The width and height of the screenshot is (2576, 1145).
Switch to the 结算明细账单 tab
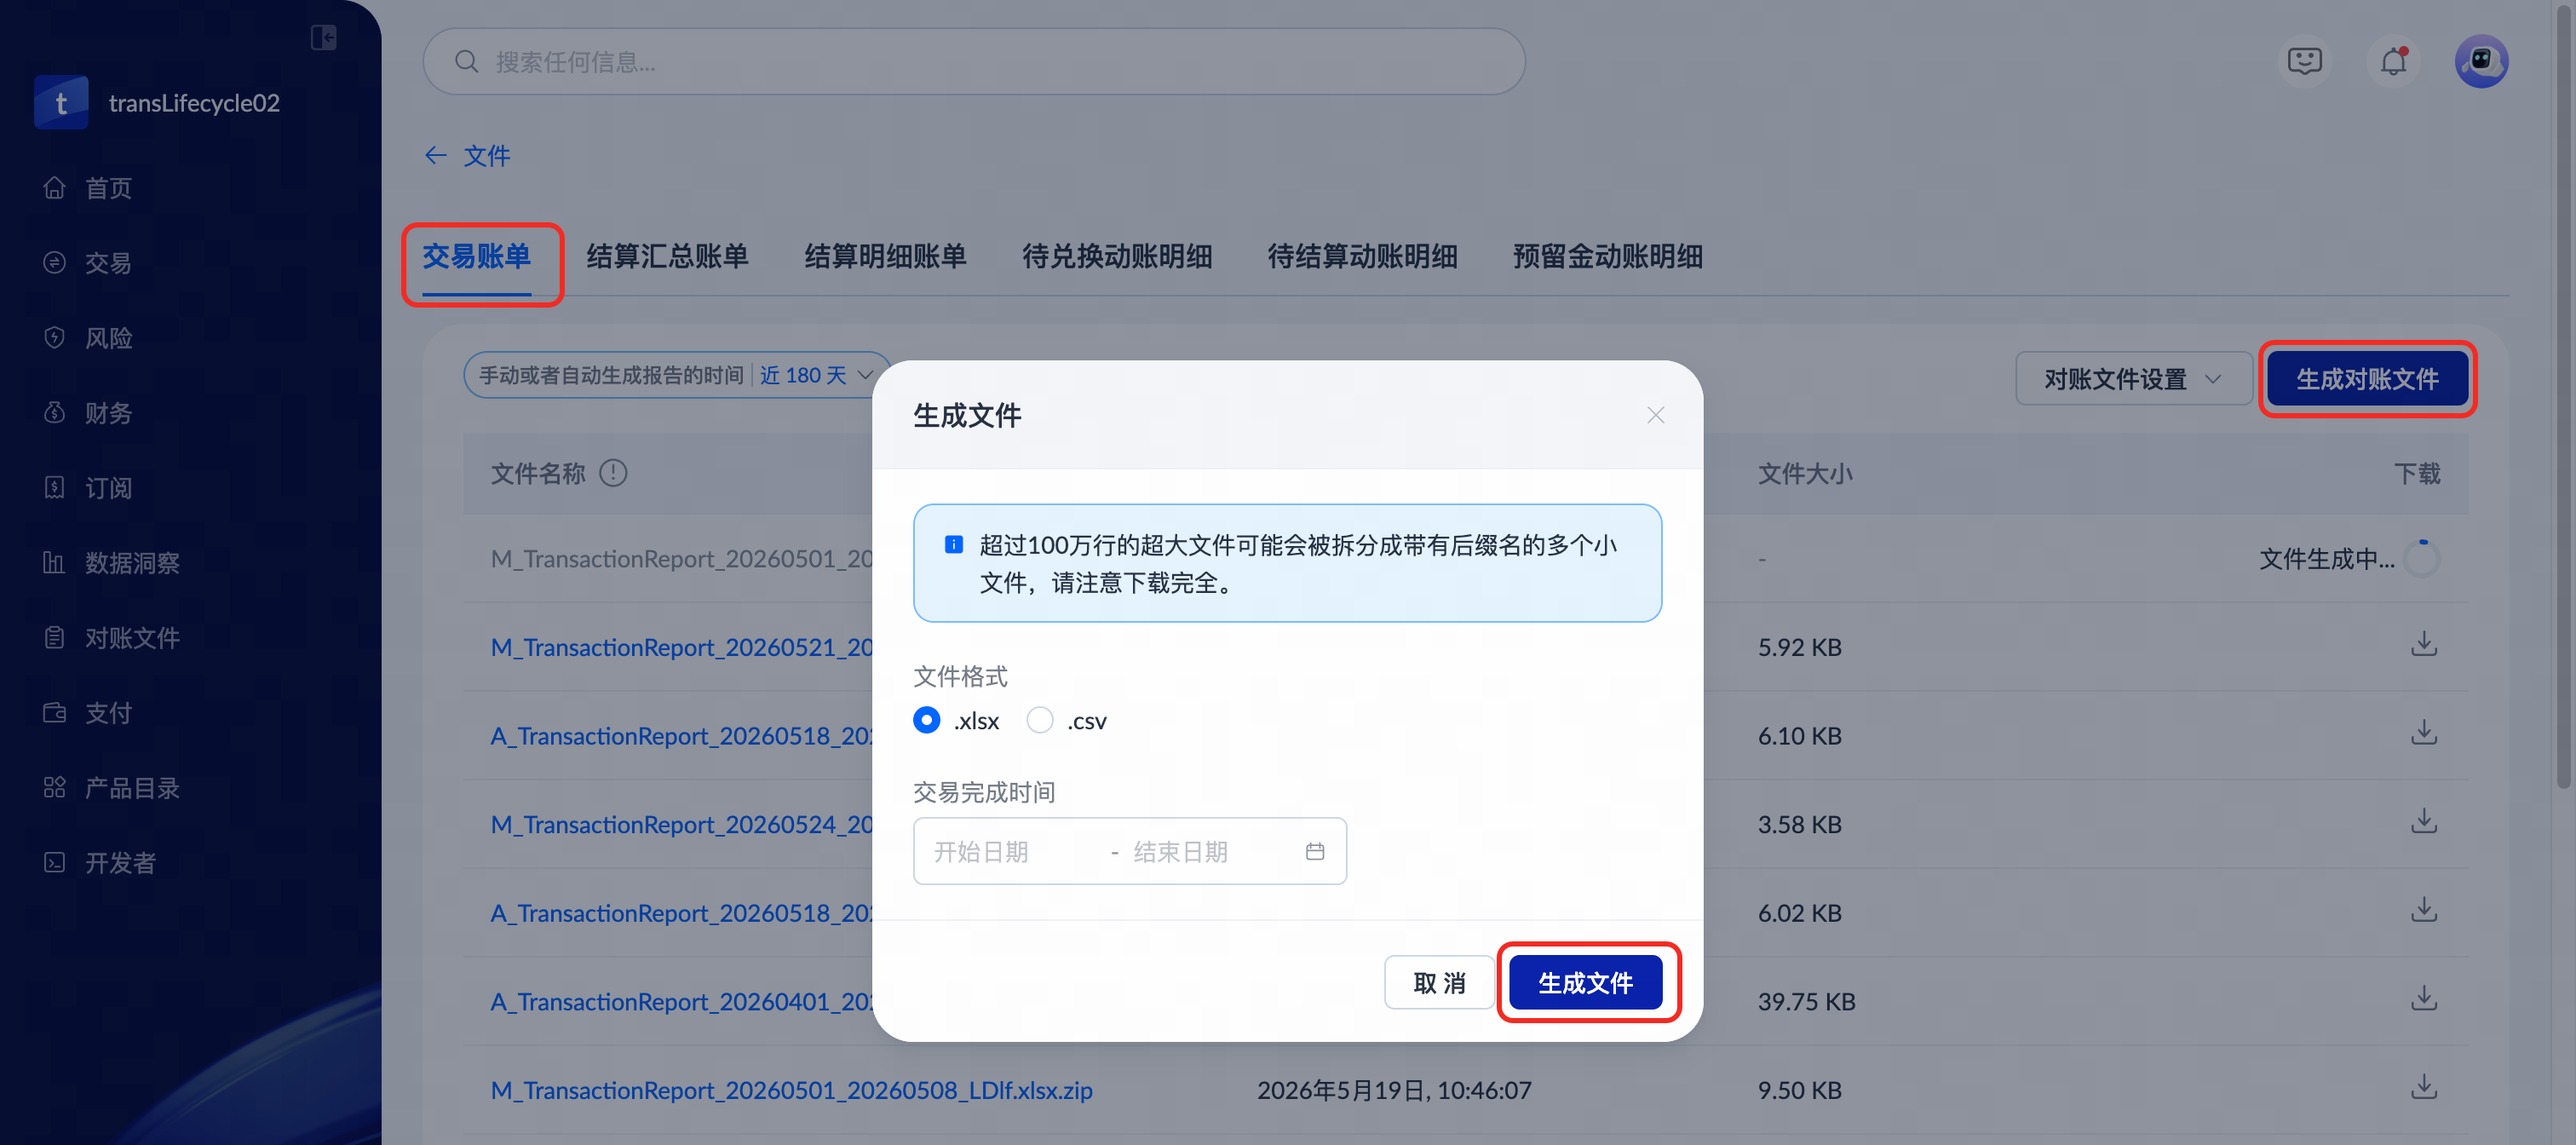point(885,256)
